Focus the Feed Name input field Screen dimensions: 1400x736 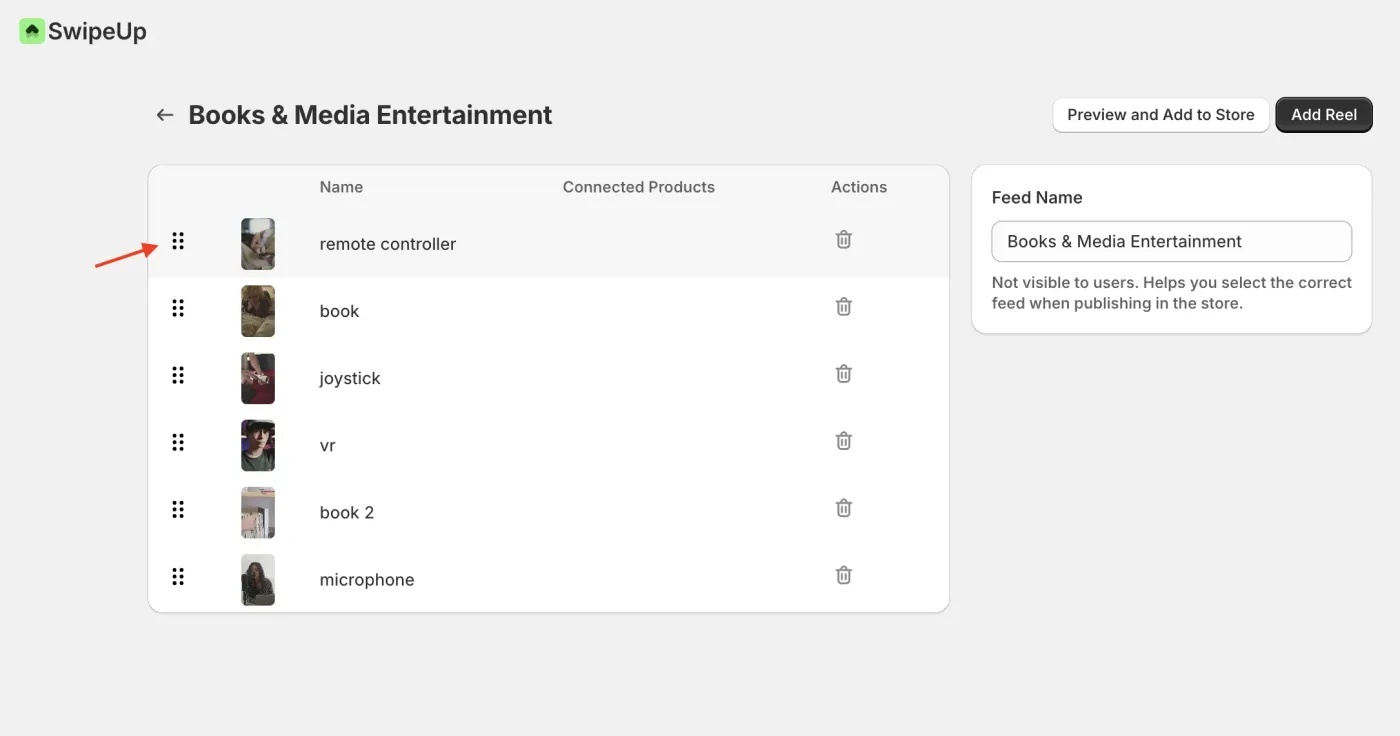(1171, 242)
